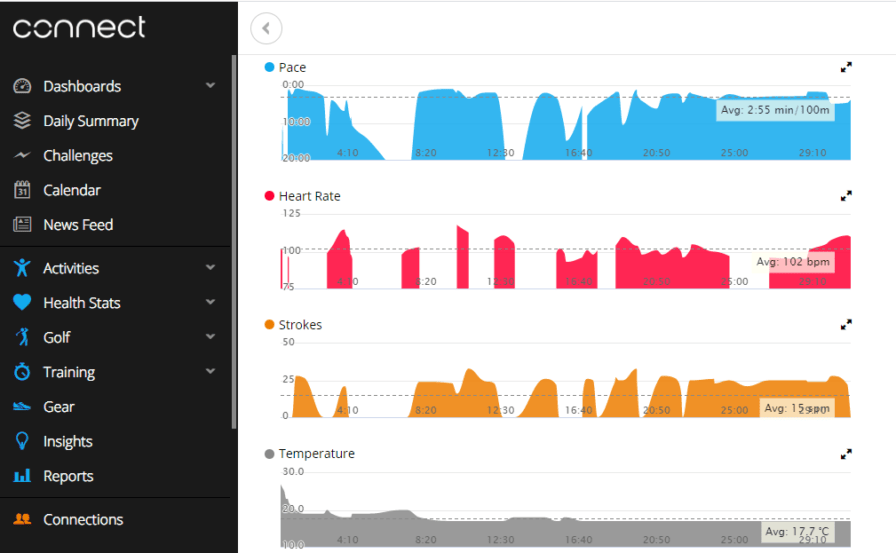Open the Challenges menu item
The height and width of the screenshot is (553, 896).
[x=77, y=156]
